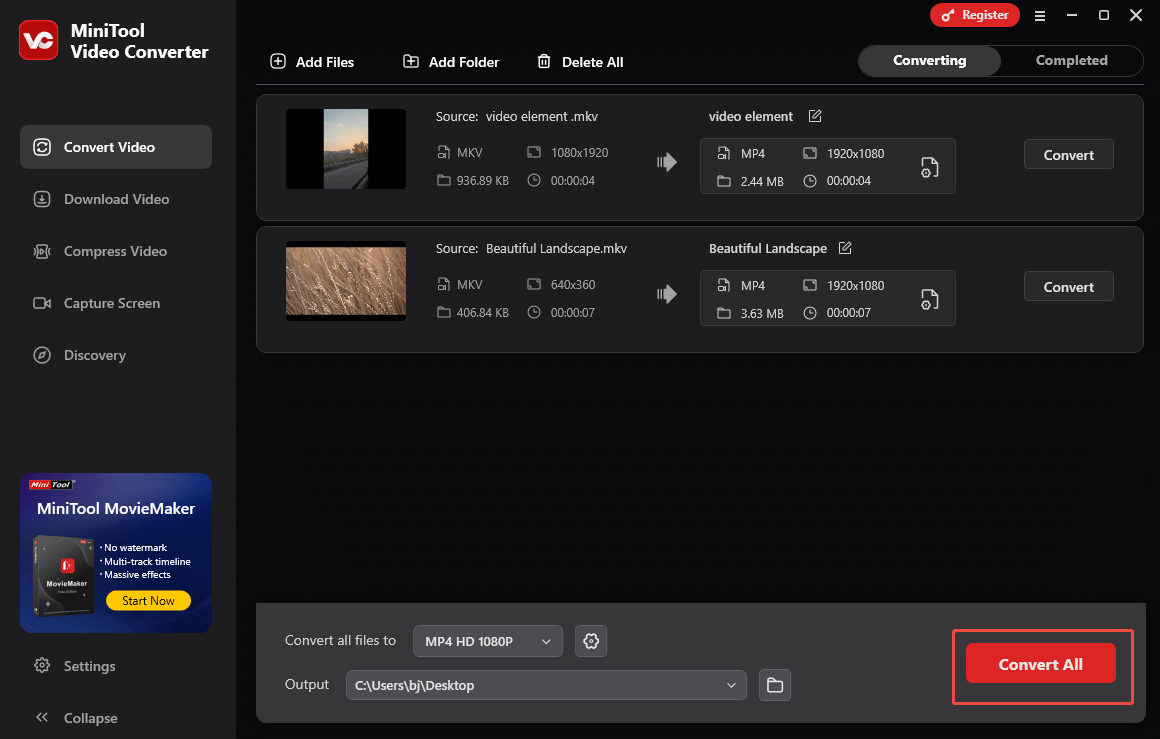
Task: Open the video element thumbnail preview
Action: coord(345,149)
